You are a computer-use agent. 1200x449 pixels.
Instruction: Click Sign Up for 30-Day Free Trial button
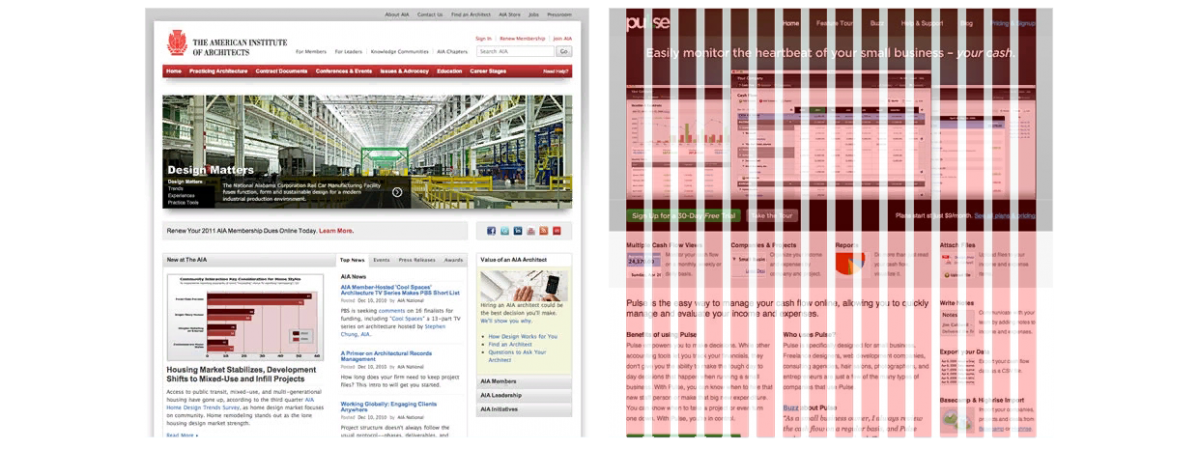click(x=684, y=215)
